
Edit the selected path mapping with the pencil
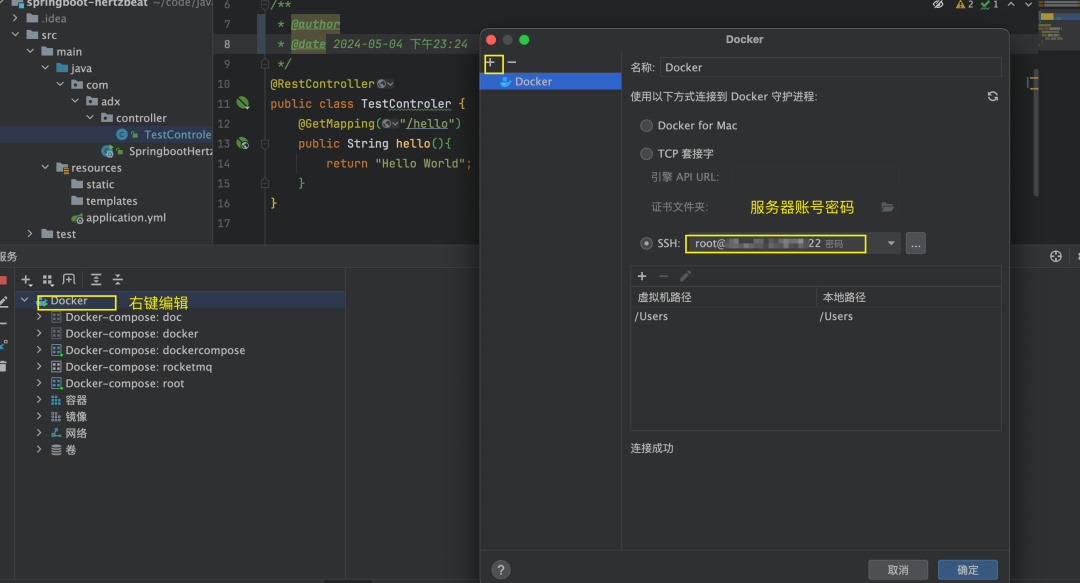[x=685, y=276]
